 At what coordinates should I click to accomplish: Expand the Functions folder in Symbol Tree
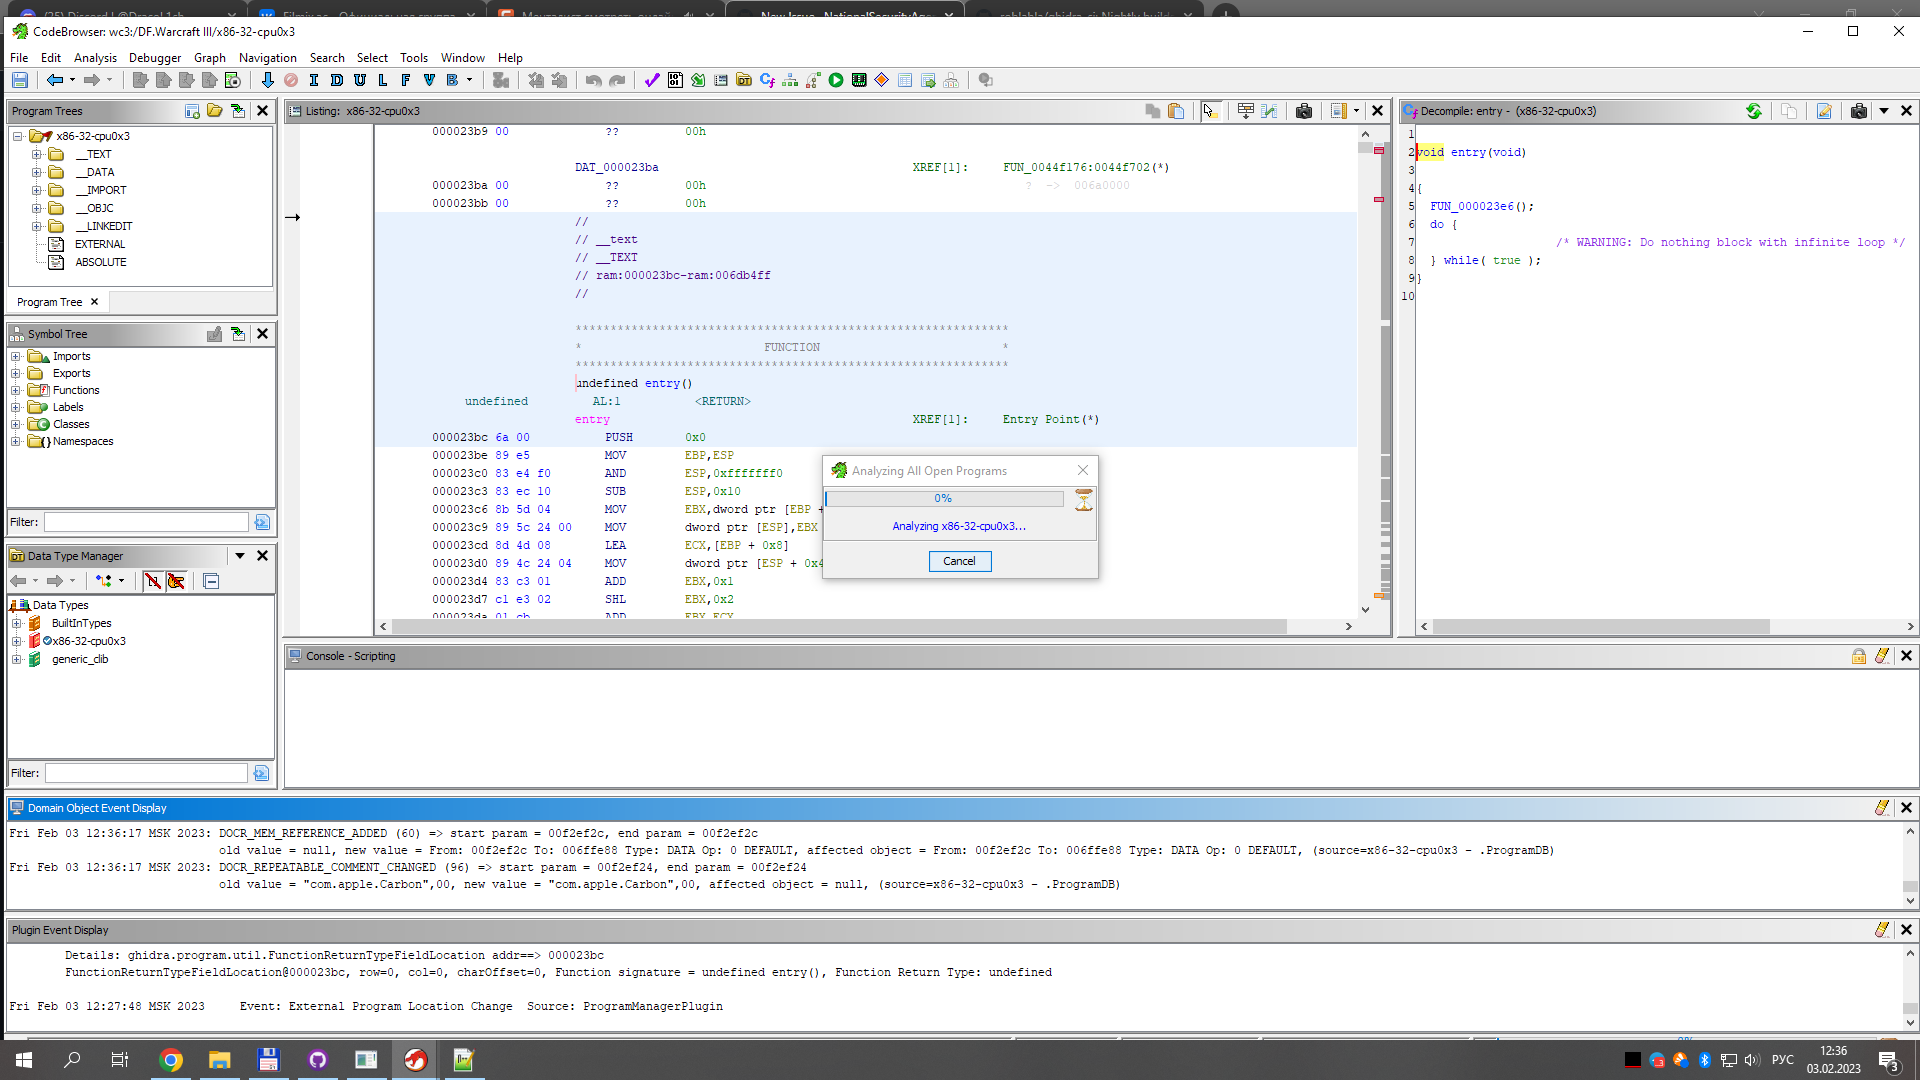pos(16,390)
